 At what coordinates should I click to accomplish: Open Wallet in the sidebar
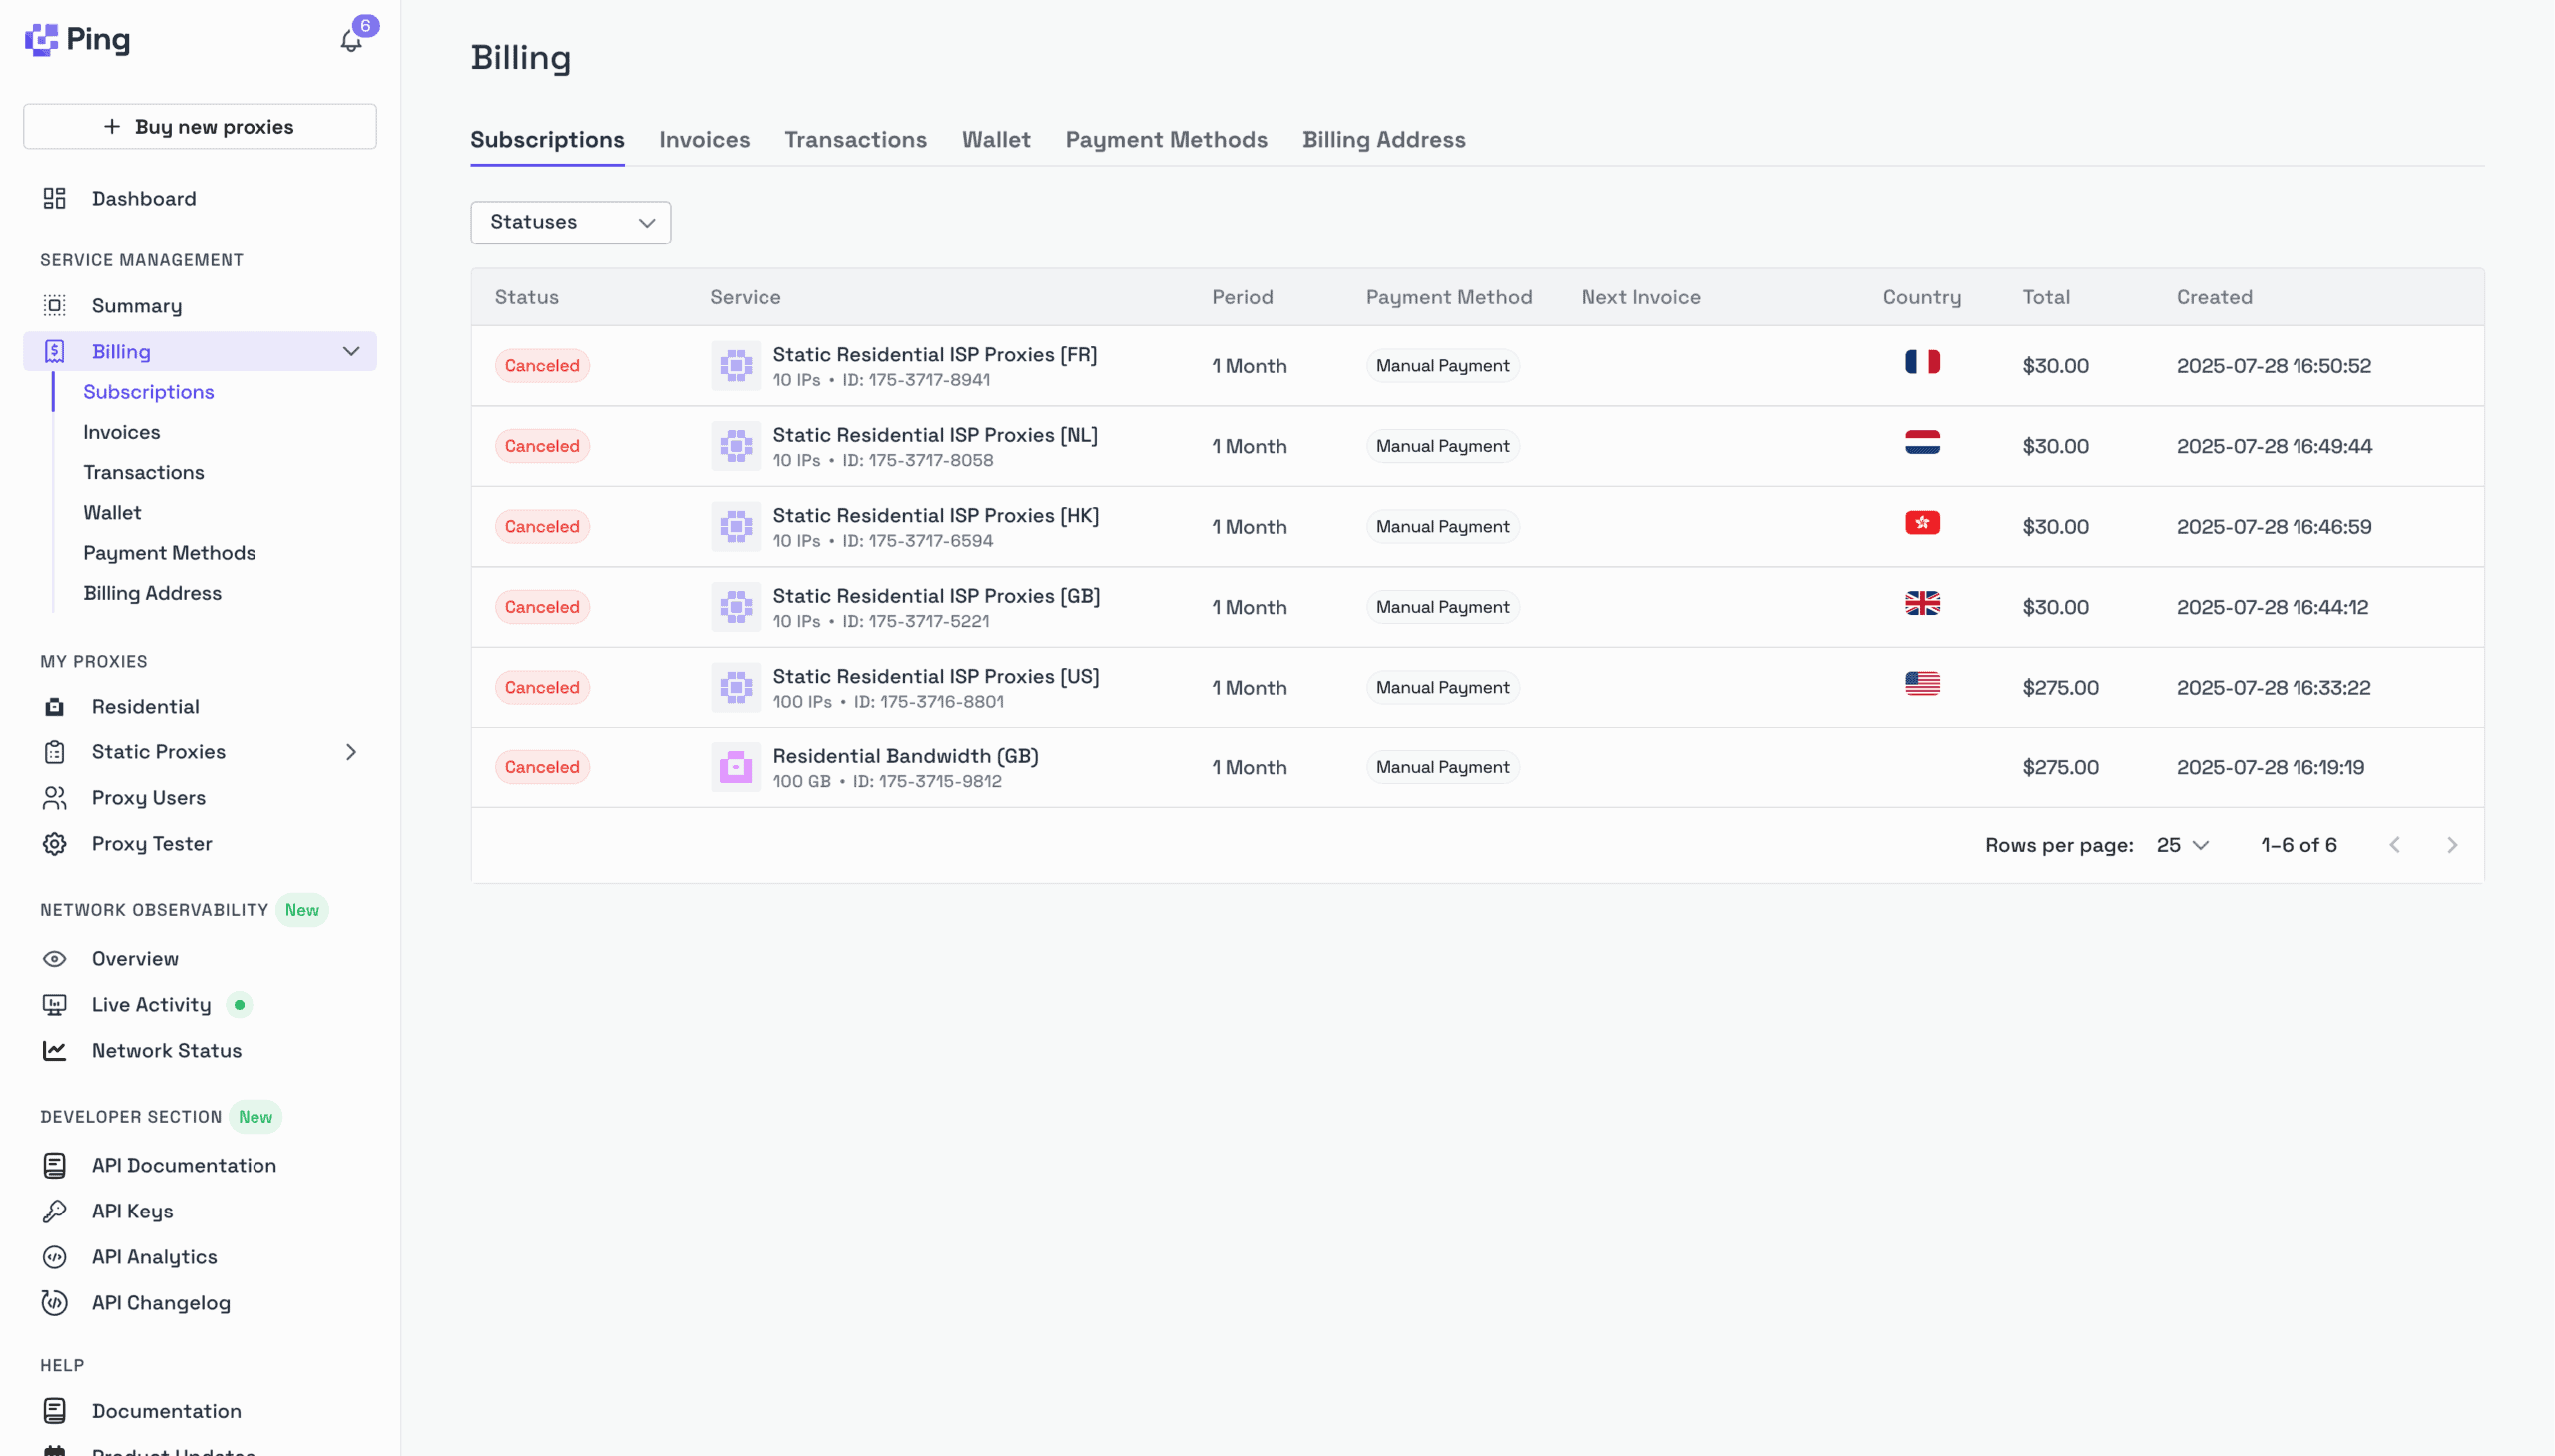pos(112,513)
